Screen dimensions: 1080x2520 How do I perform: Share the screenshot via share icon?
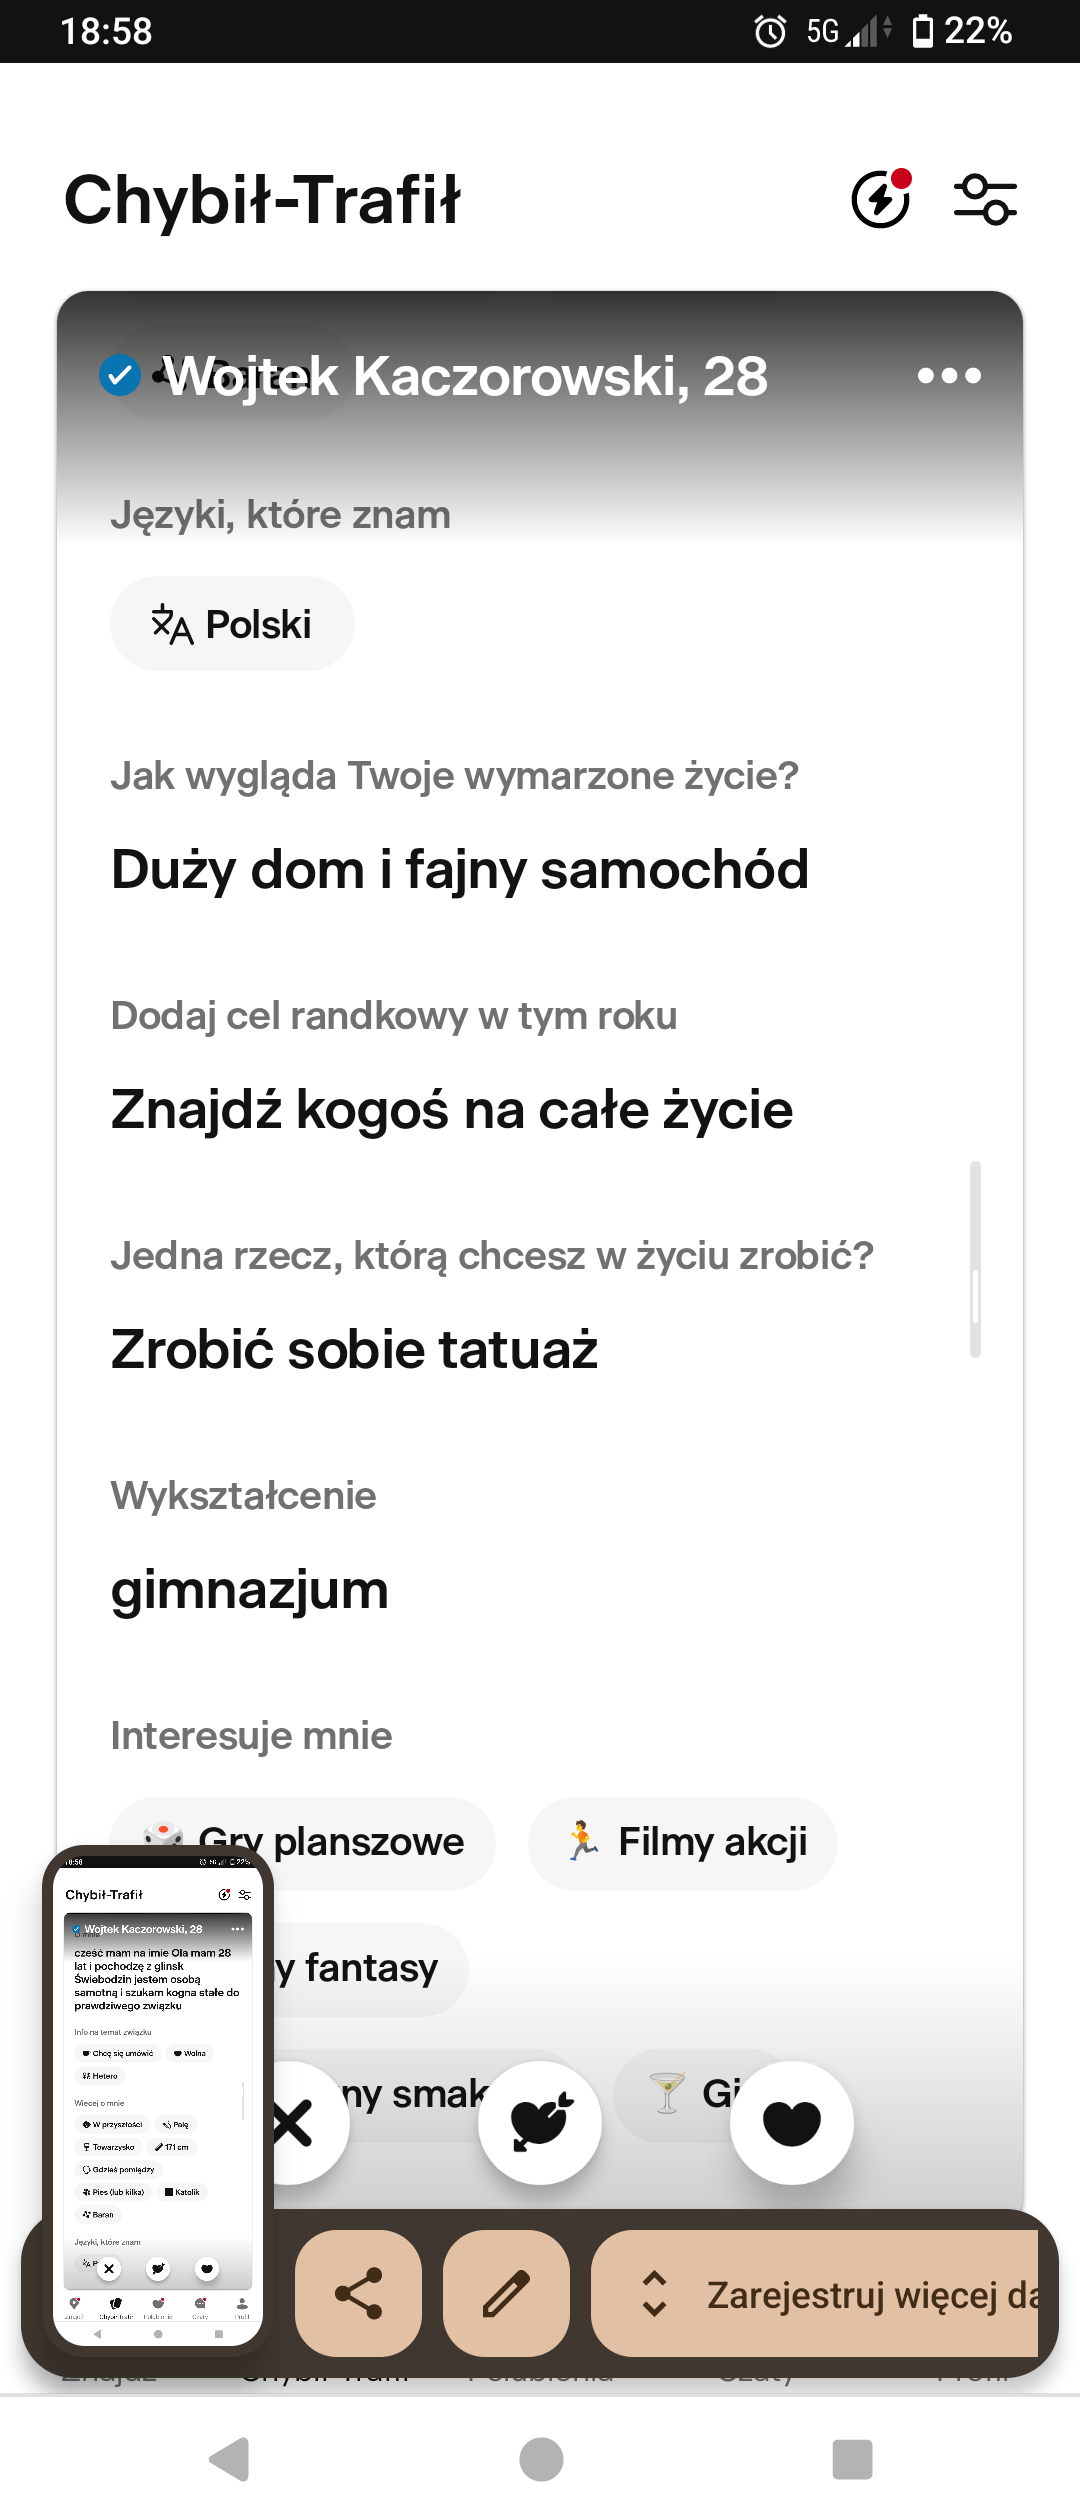[358, 2293]
